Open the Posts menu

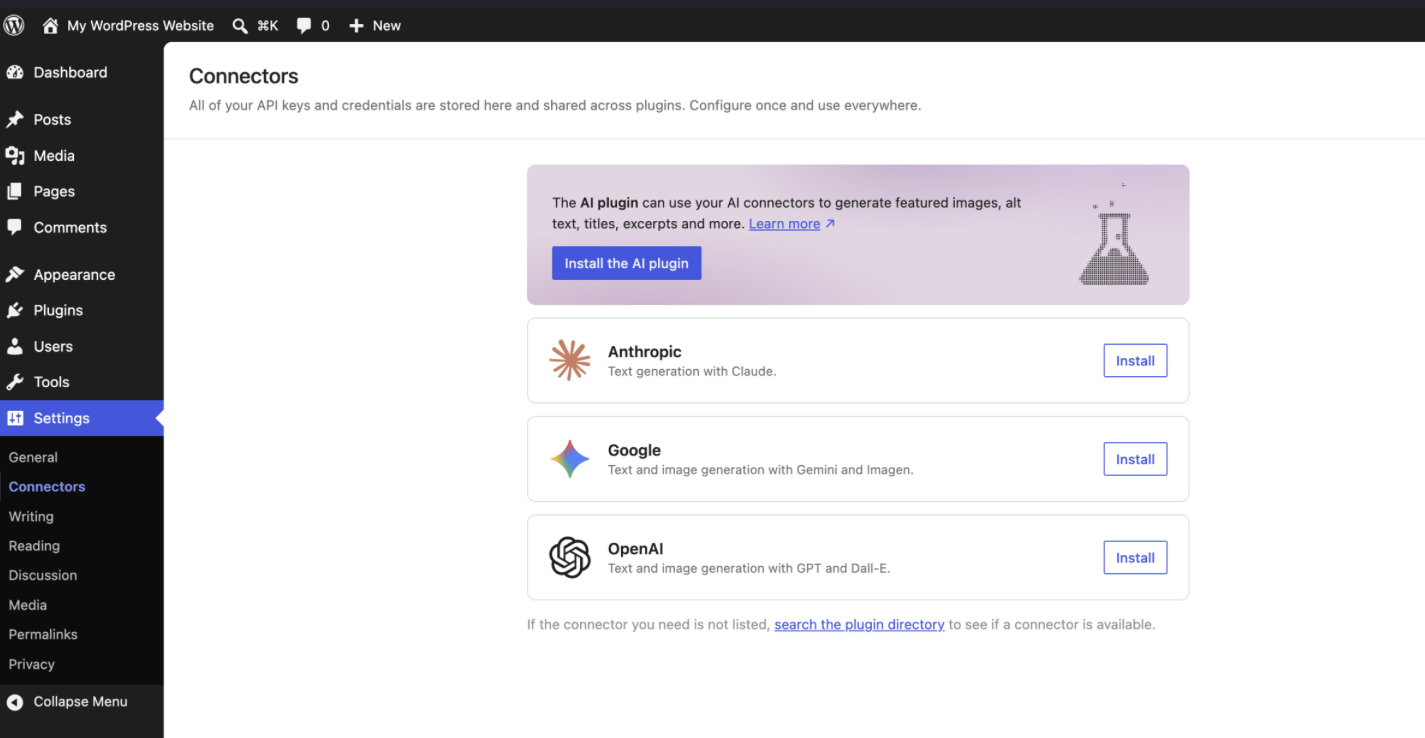(82, 119)
